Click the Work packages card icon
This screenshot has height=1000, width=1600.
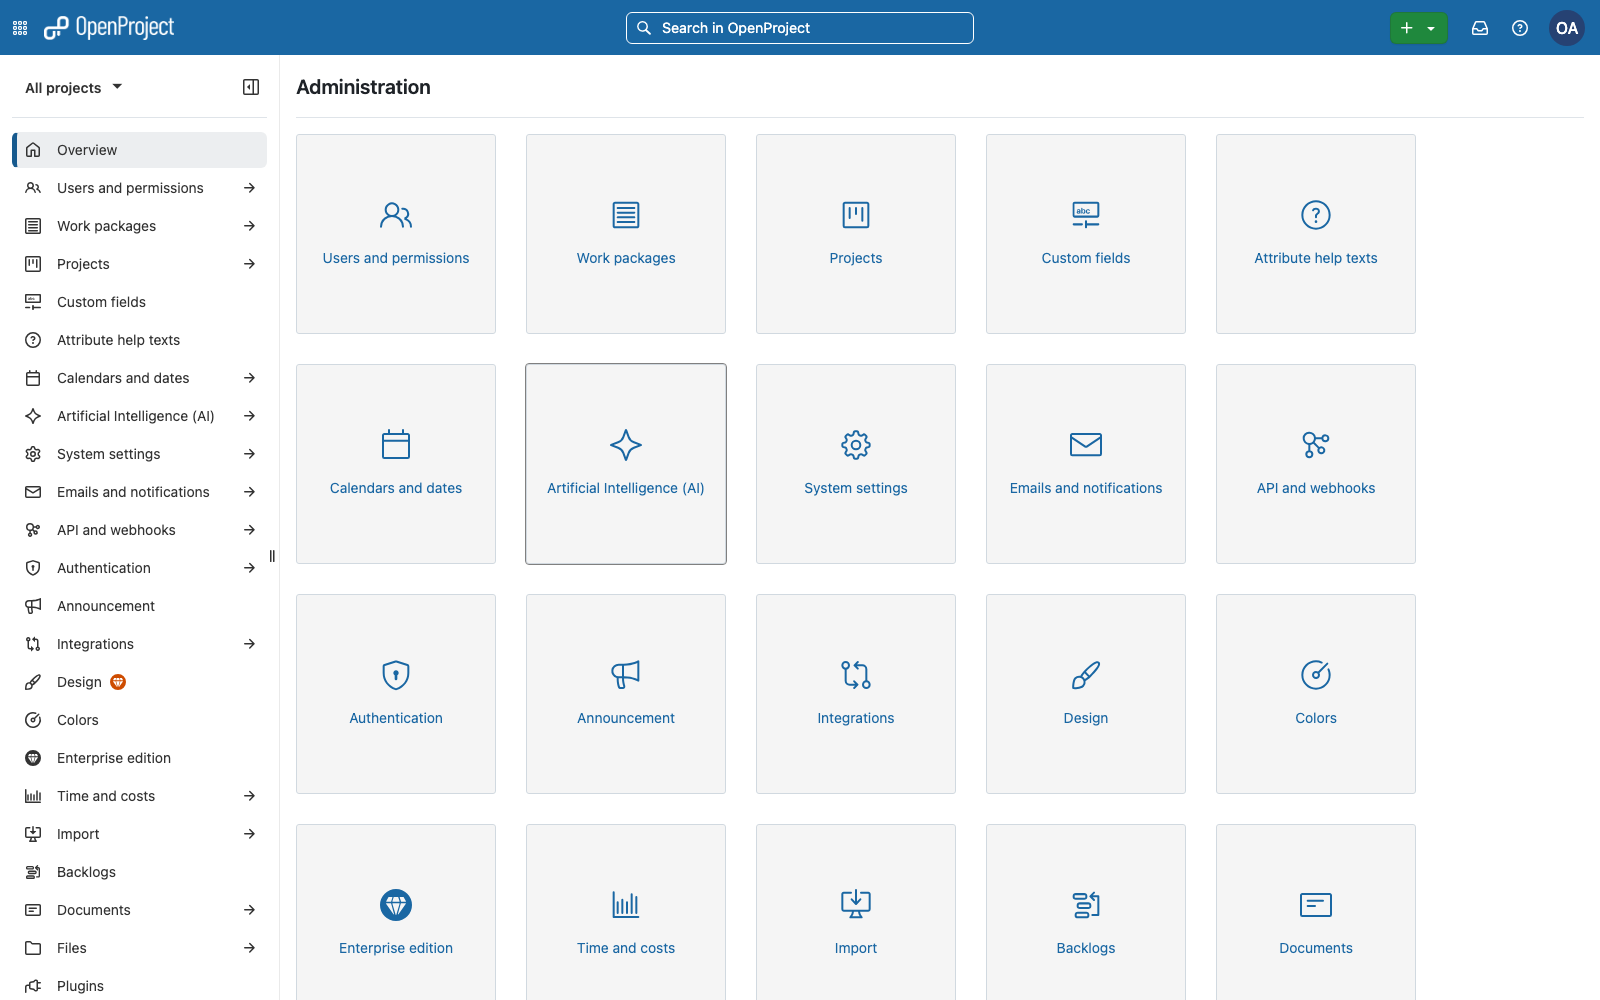point(626,215)
